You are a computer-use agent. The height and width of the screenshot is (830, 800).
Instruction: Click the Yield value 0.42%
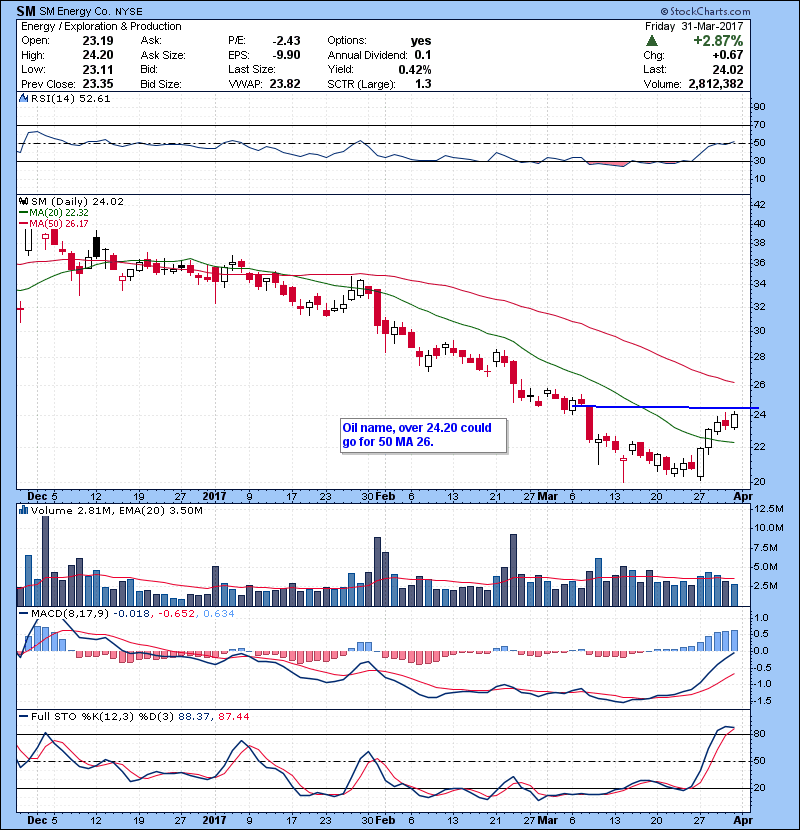(x=415, y=69)
